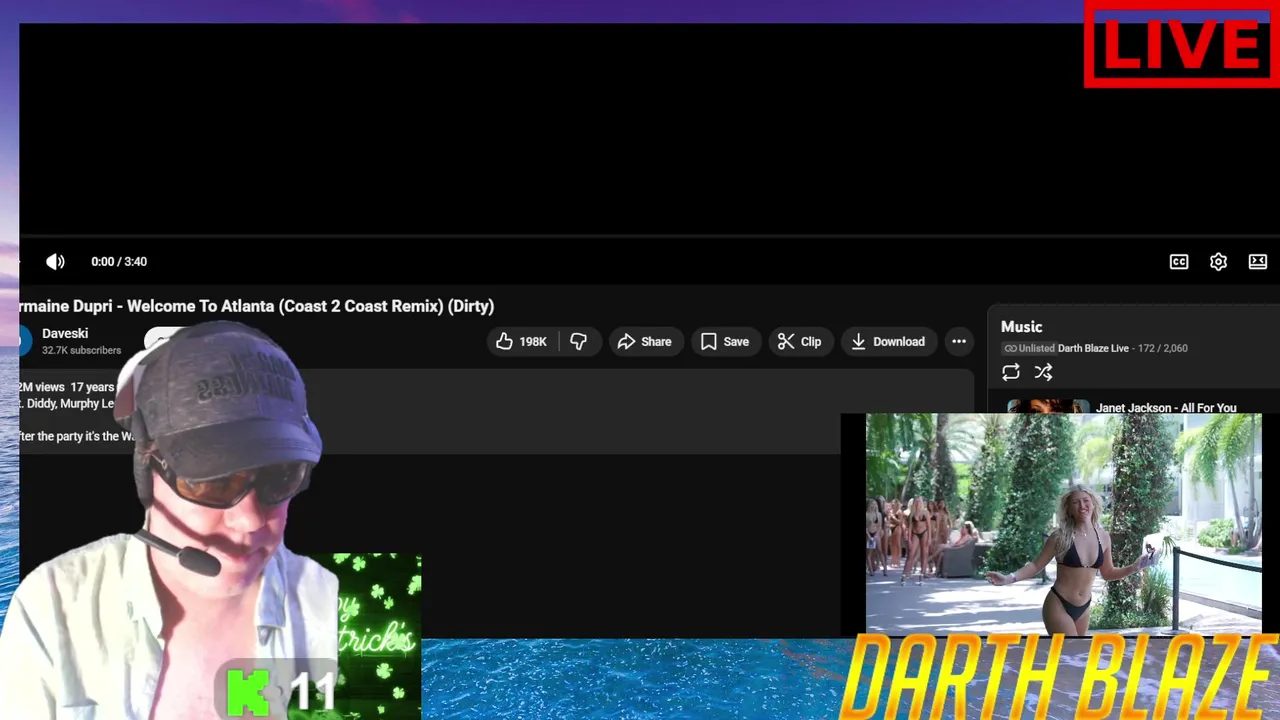Click the 0:00 / 3:40 time display
Viewport: 1280px width, 720px height.
pyautogui.click(x=119, y=261)
